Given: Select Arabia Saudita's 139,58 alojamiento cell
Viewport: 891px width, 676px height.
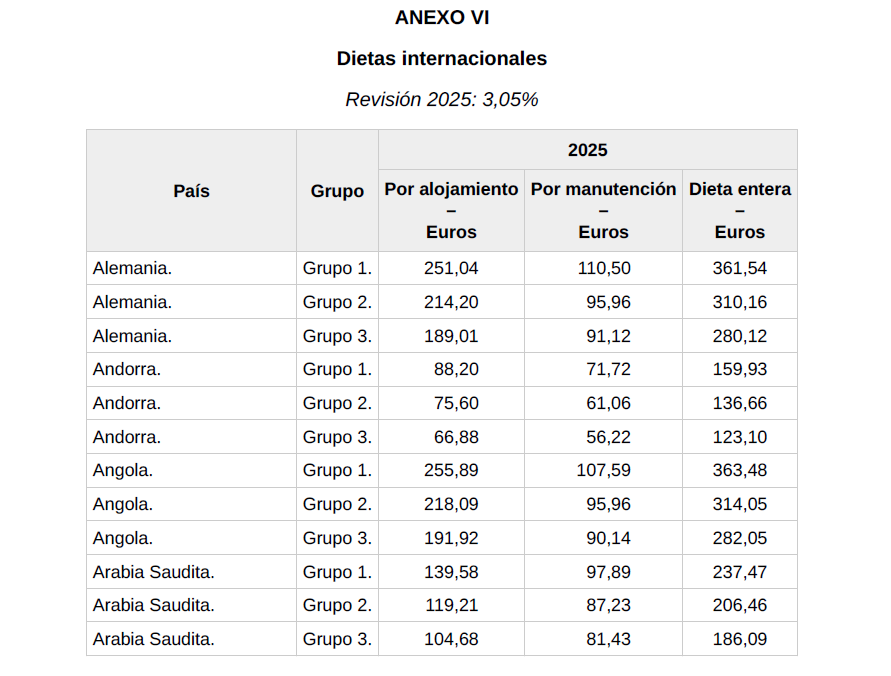Looking at the screenshot, I should [x=452, y=572].
